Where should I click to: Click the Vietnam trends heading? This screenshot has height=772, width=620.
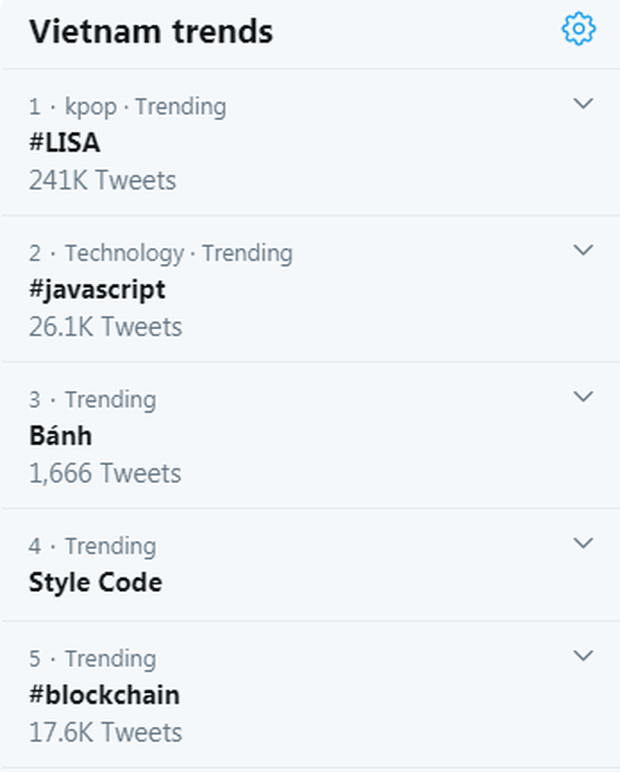(x=150, y=32)
